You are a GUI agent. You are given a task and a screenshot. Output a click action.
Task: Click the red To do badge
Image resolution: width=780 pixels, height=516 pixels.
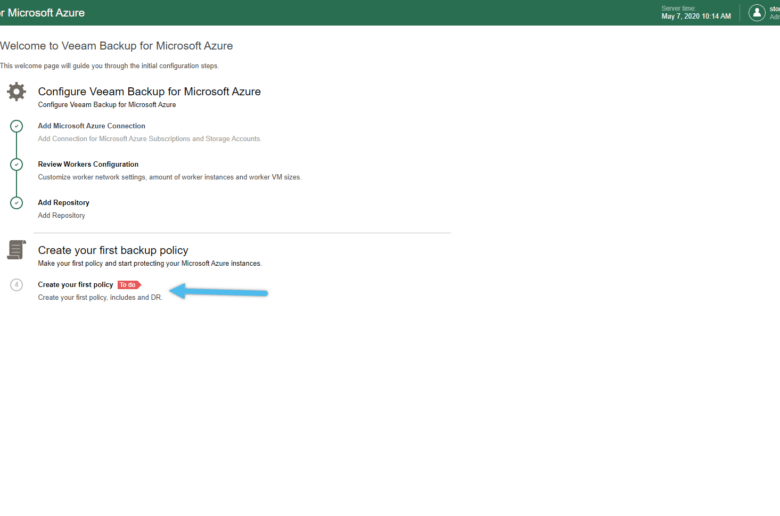coord(129,285)
